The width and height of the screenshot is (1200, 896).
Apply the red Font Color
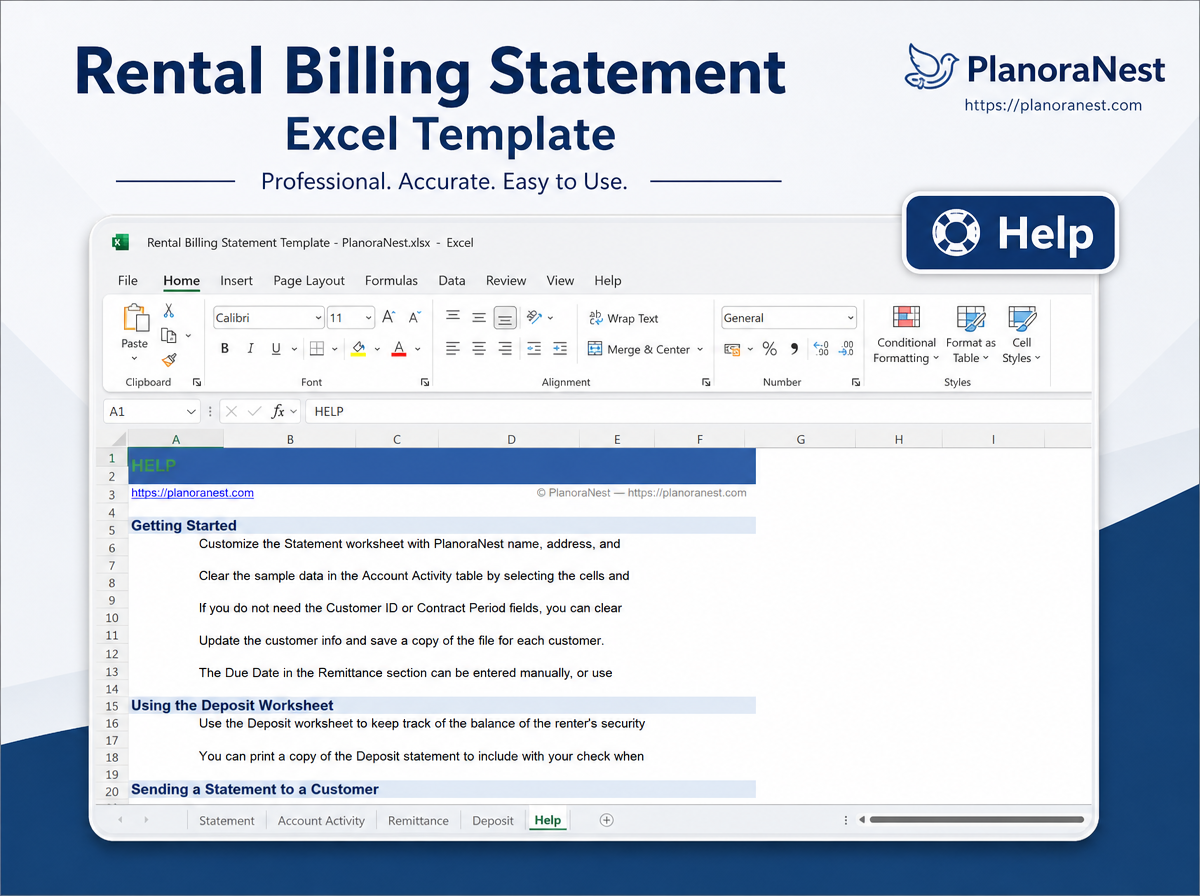point(399,349)
